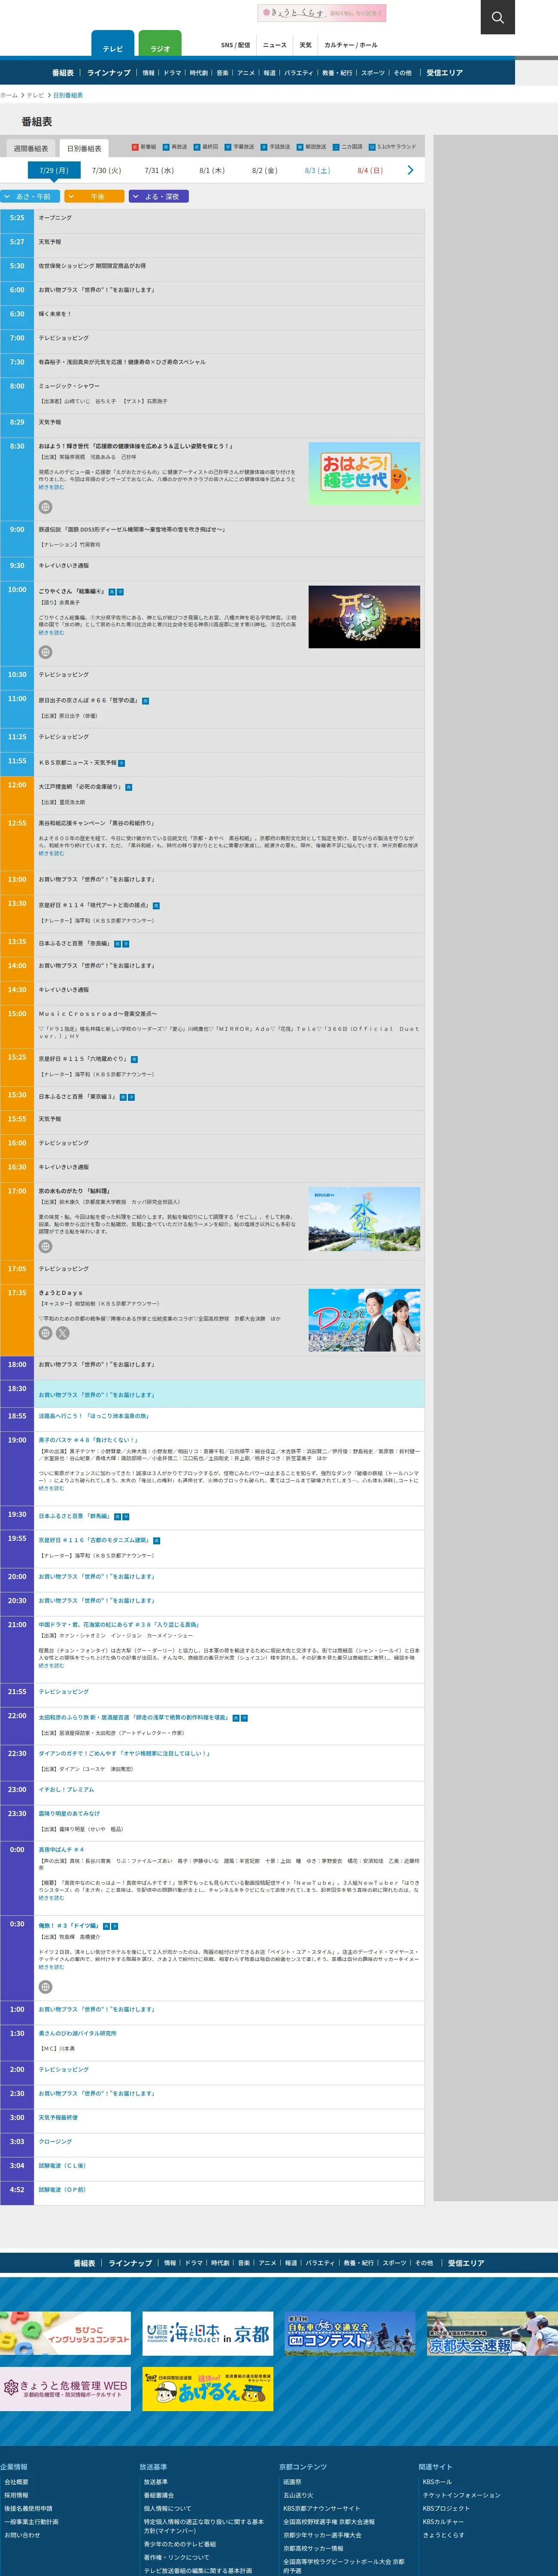Expand 続きを読む for 亮子のバスケ

[51, 1488]
